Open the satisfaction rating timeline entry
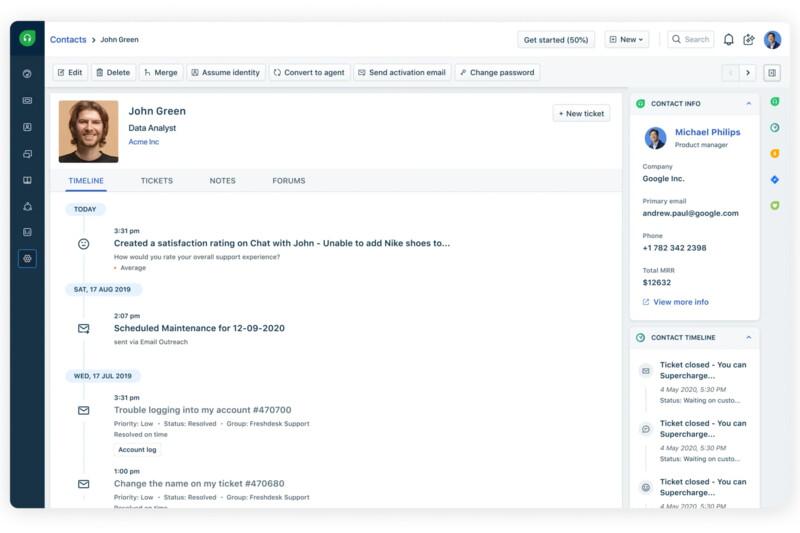The width and height of the screenshot is (800, 533). (x=282, y=243)
